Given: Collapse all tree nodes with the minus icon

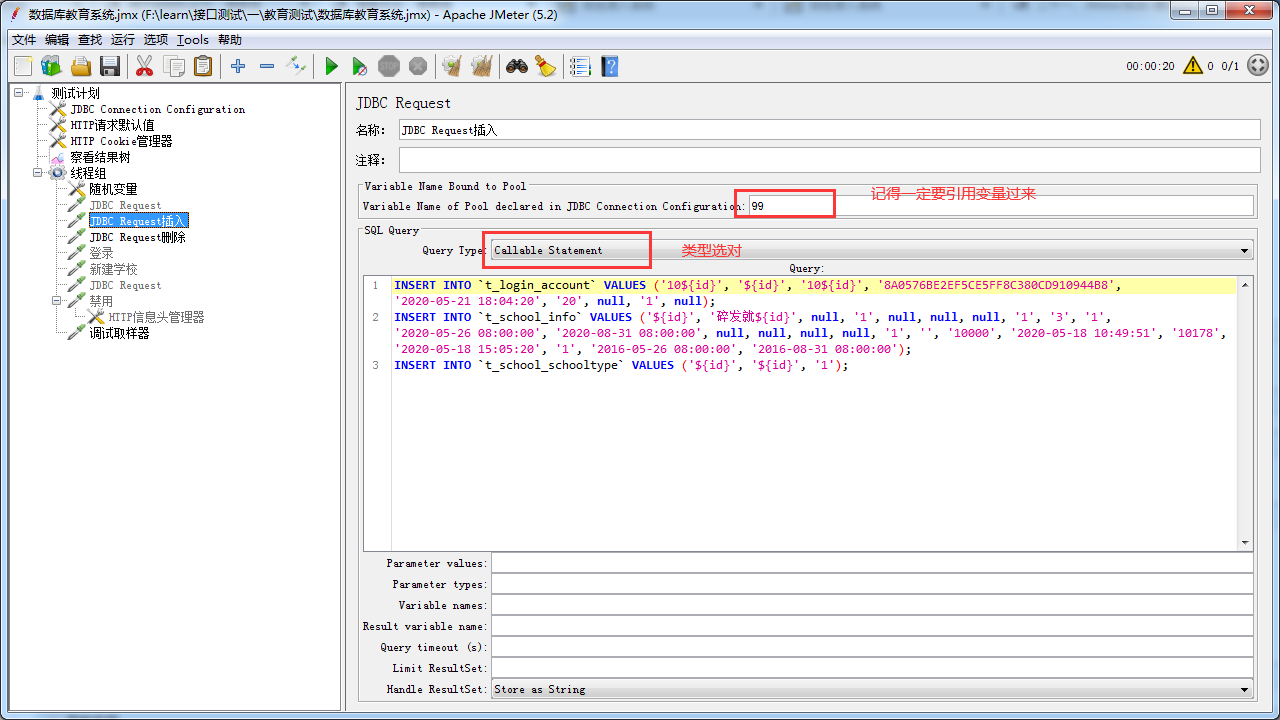Looking at the screenshot, I should tap(267, 66).
